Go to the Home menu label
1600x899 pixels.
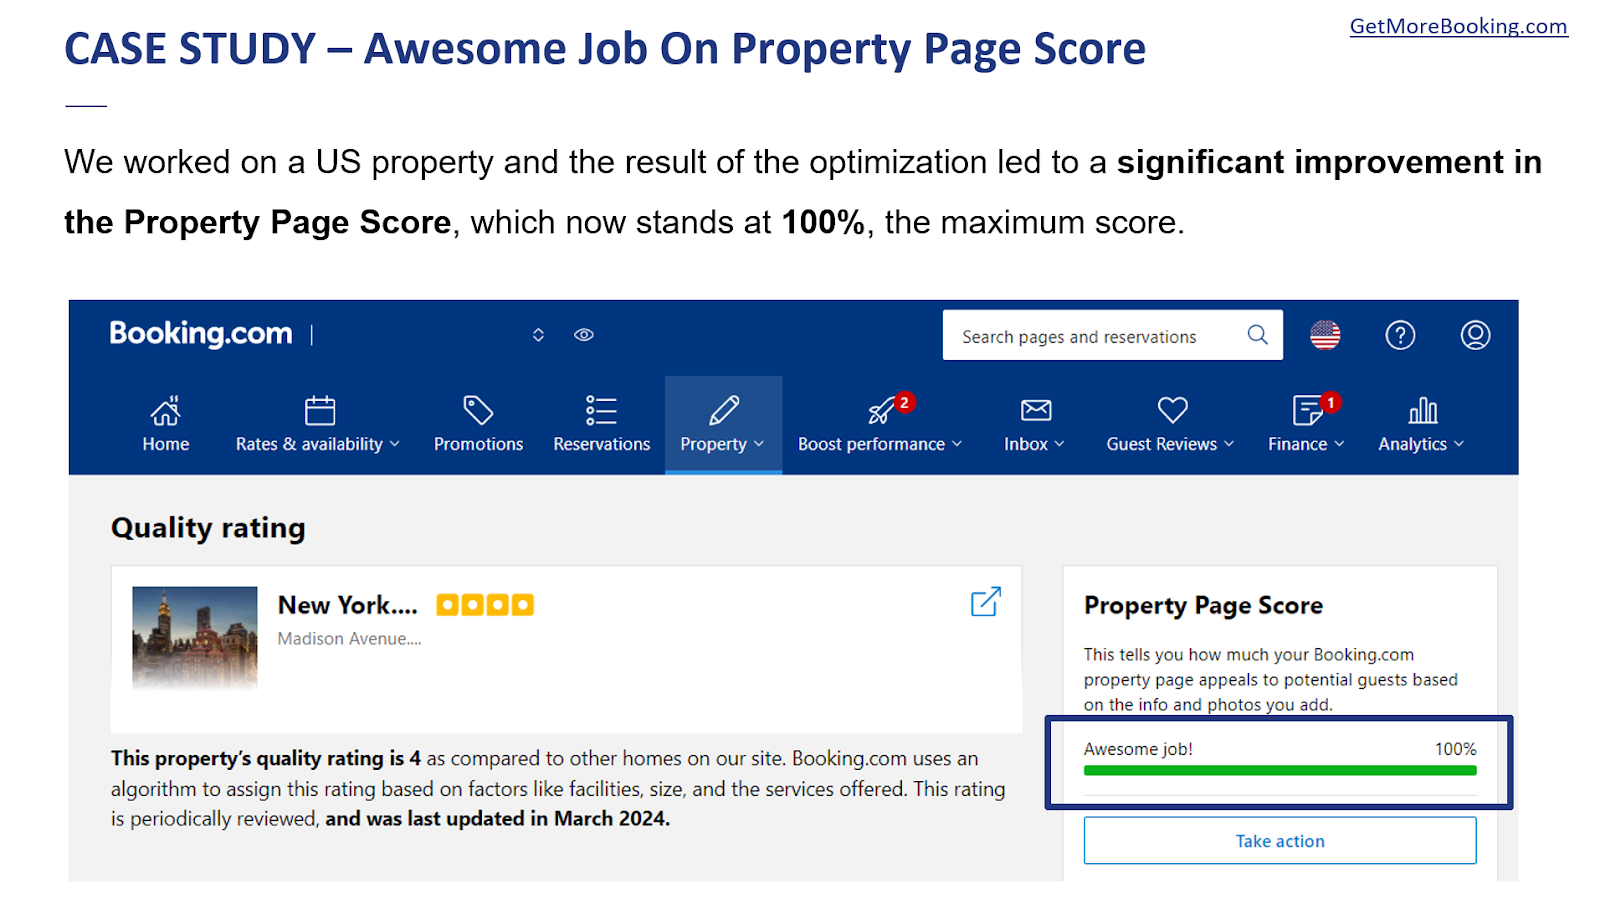click(166, 444)
